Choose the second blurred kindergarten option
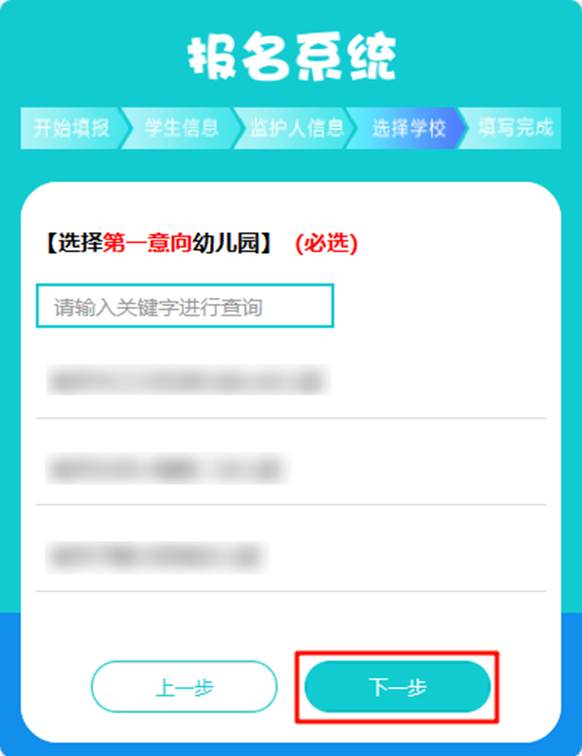This screenshot has height=756, width=582. [x=291, y=469]
